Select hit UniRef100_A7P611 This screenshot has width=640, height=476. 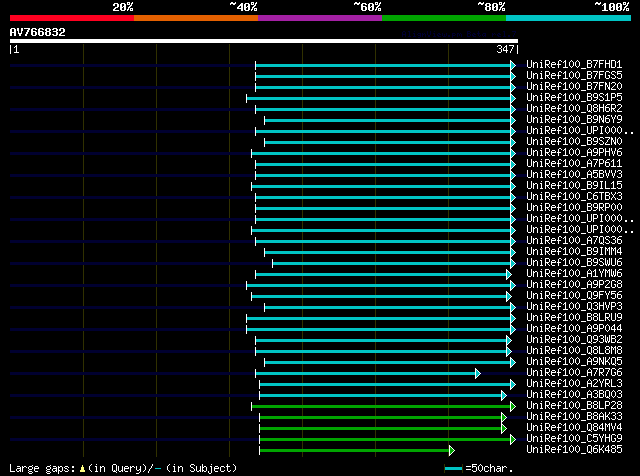(574, 164)
